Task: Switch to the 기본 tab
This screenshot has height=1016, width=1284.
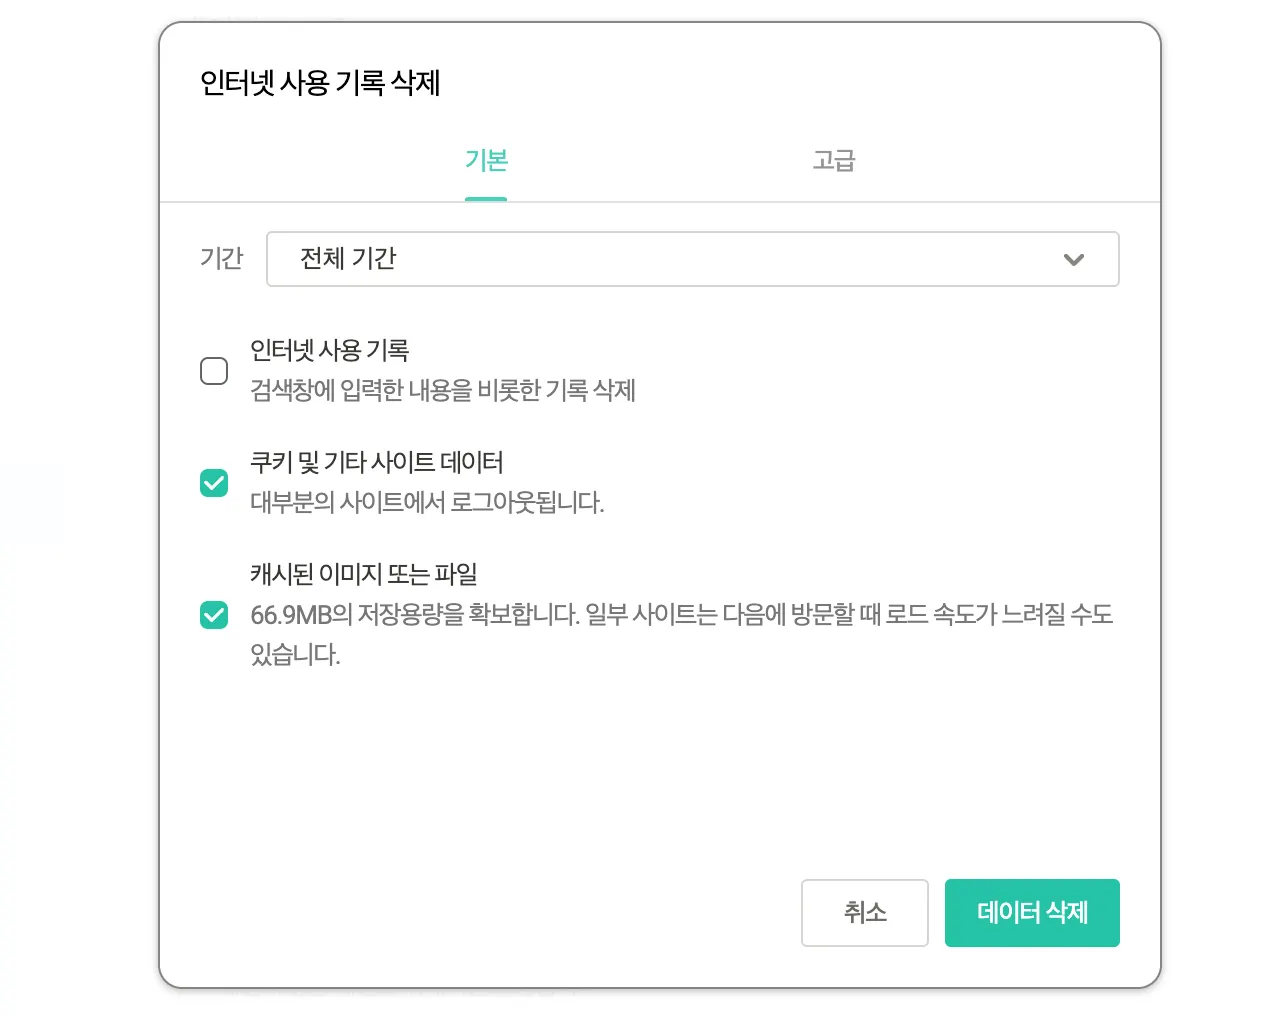Action: [x=486, y=160]
